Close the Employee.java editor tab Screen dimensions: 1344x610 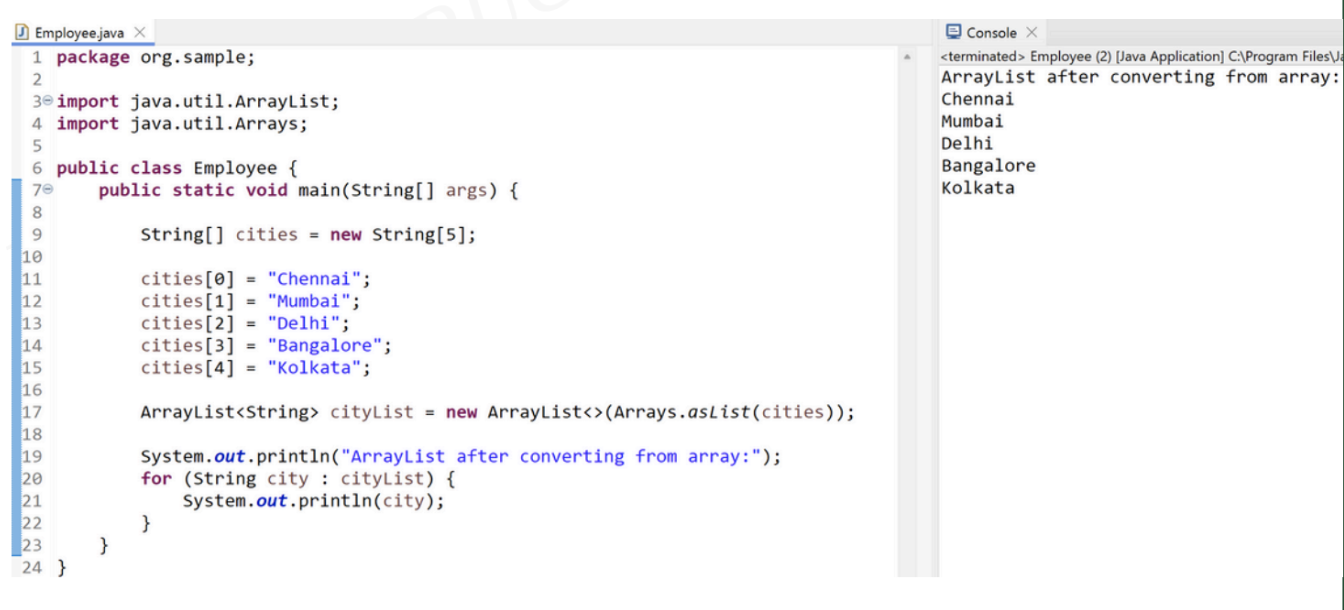click(140, 33)
